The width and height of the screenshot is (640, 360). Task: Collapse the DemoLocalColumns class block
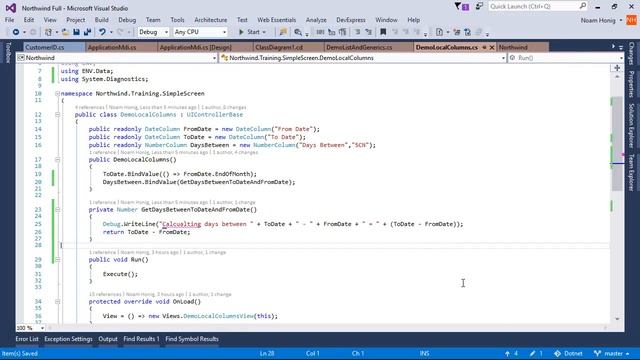tap(58, 115)
